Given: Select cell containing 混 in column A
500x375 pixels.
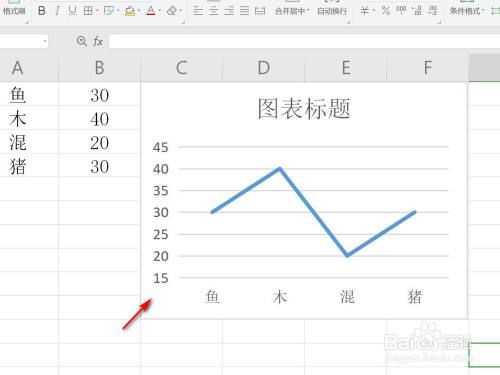Looking at the screenshot, I should 29,142.
